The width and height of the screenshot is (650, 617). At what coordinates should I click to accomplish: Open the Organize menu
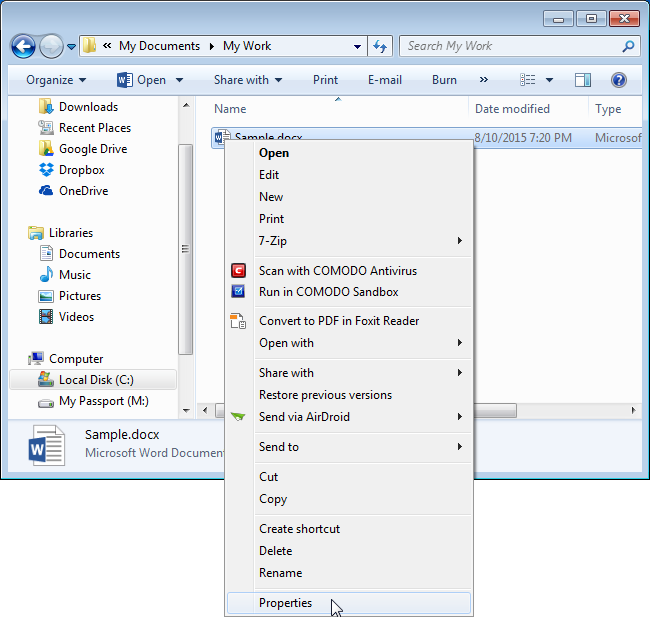coord(56,80)
